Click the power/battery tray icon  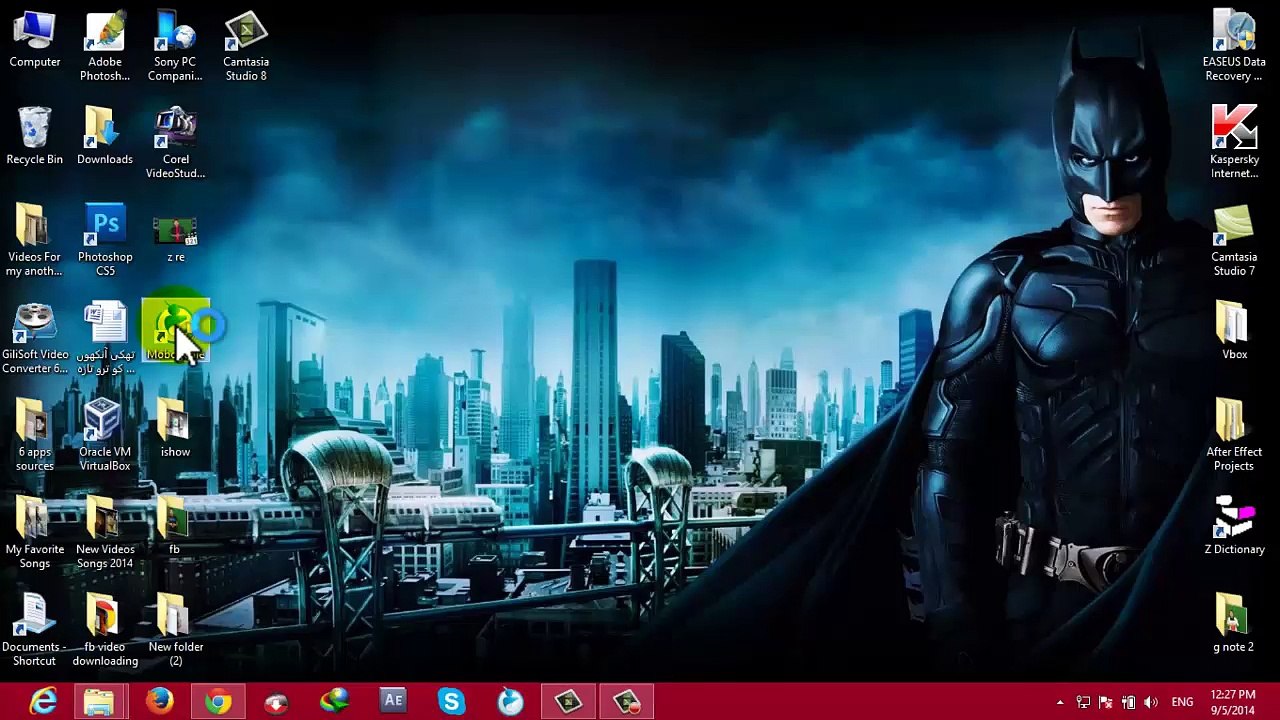(x=1128, y=703)
